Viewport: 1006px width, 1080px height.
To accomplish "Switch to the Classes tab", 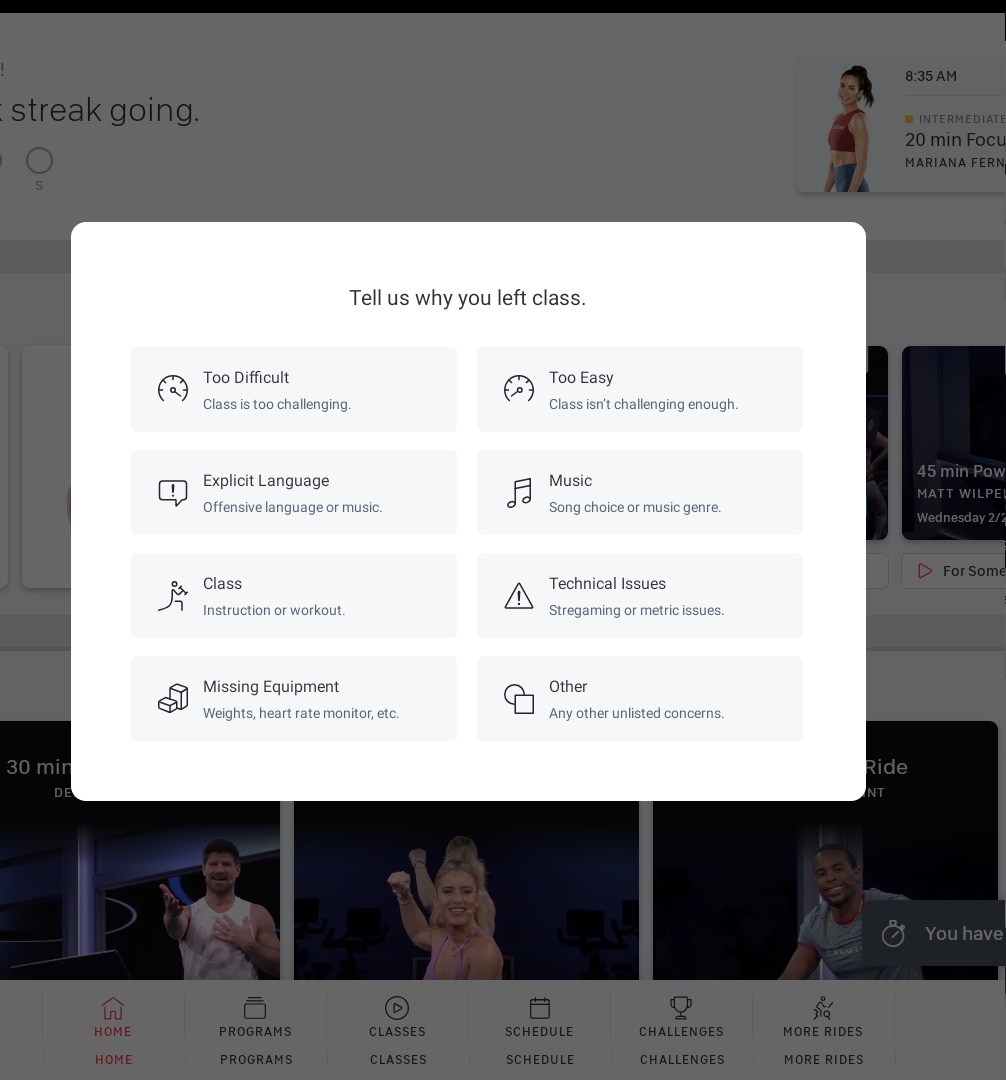I will click(x=397, y=1017).
